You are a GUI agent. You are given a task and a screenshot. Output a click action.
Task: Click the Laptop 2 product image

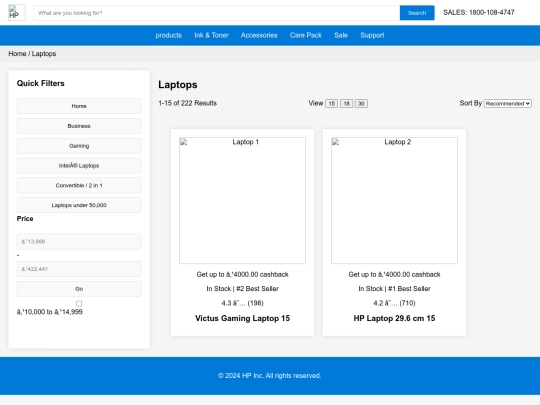click(x=394, y=200)
